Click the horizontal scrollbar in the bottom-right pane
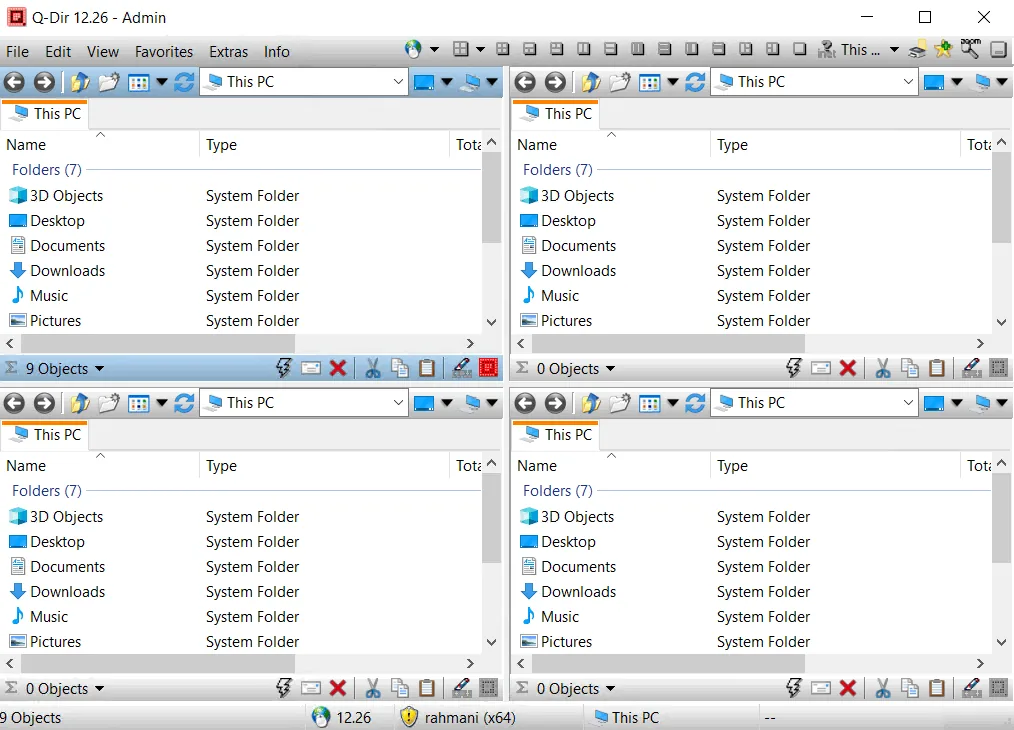Image resolution: width=1014 pixels, height=730 pixels. pyautogui.click(x=669, y=663)
